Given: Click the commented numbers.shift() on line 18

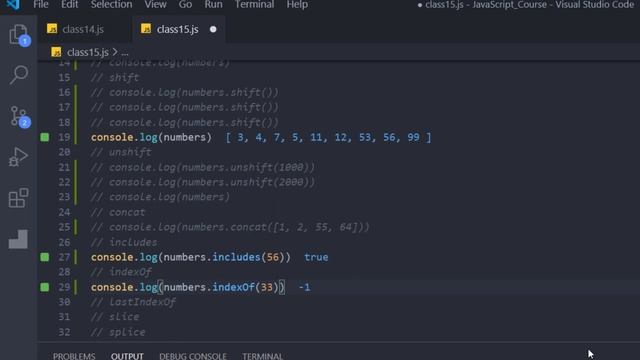Looking at the screenshot, I should [x=185, y=122].
